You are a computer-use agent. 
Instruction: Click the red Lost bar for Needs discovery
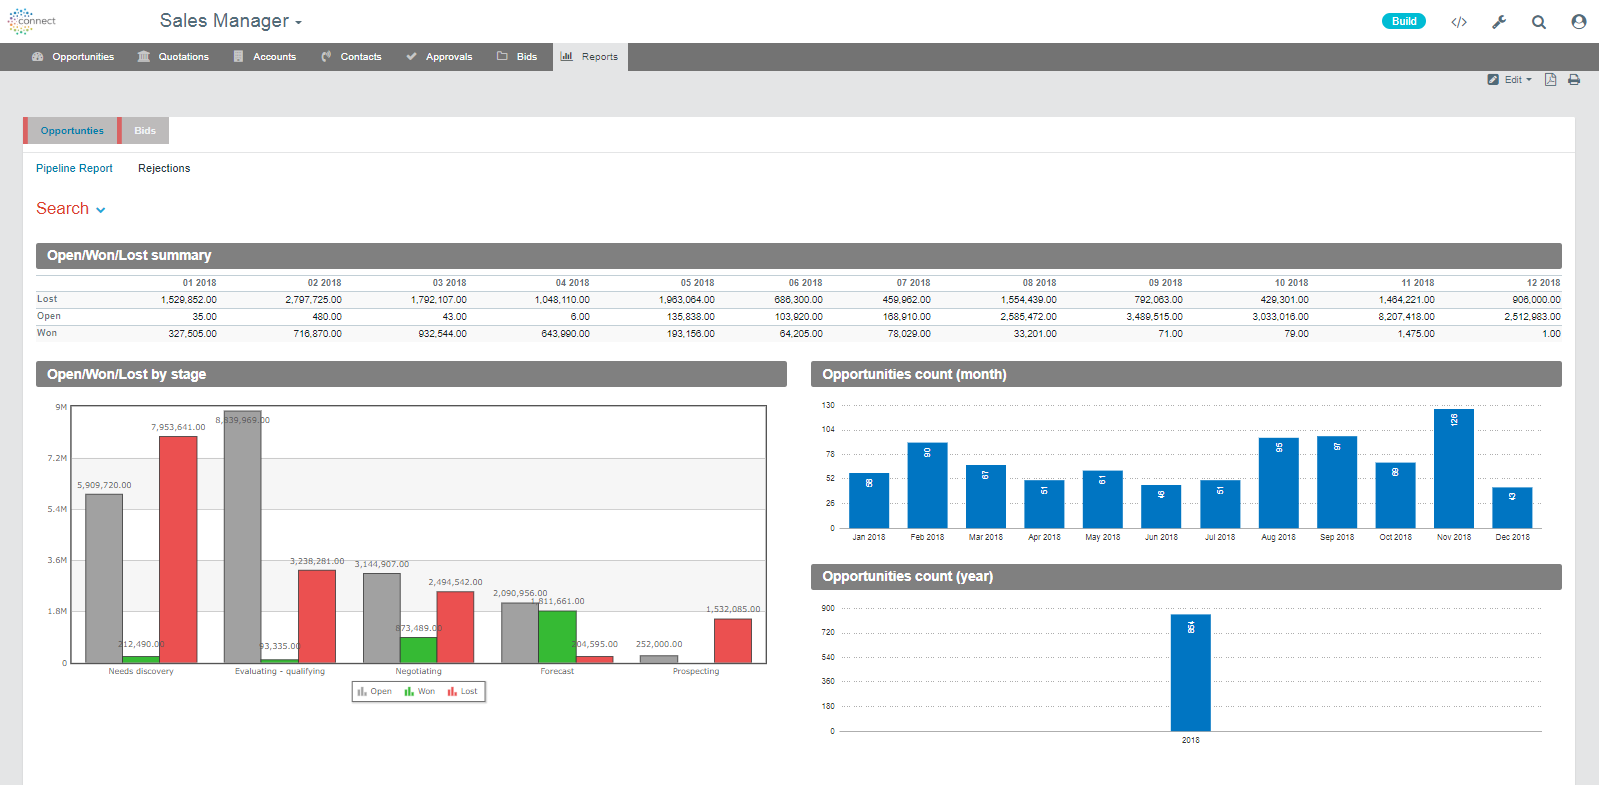click(178, 550)
